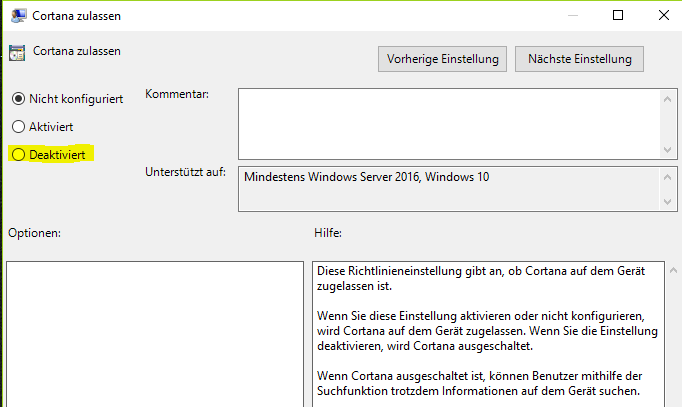Maximize the Cortana zulassen window
The width and height of the screenshot is (682, 407).
tap(617, 15)
